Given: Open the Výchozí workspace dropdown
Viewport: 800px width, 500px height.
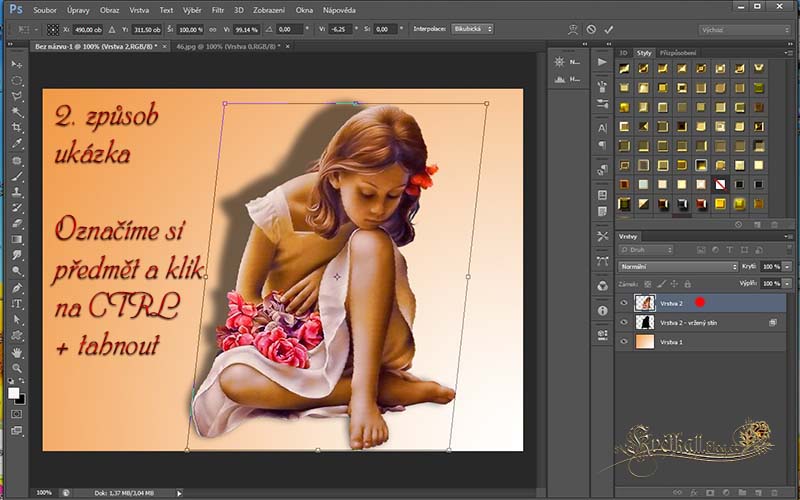Looking at the screenshot, I should (744, 30).
